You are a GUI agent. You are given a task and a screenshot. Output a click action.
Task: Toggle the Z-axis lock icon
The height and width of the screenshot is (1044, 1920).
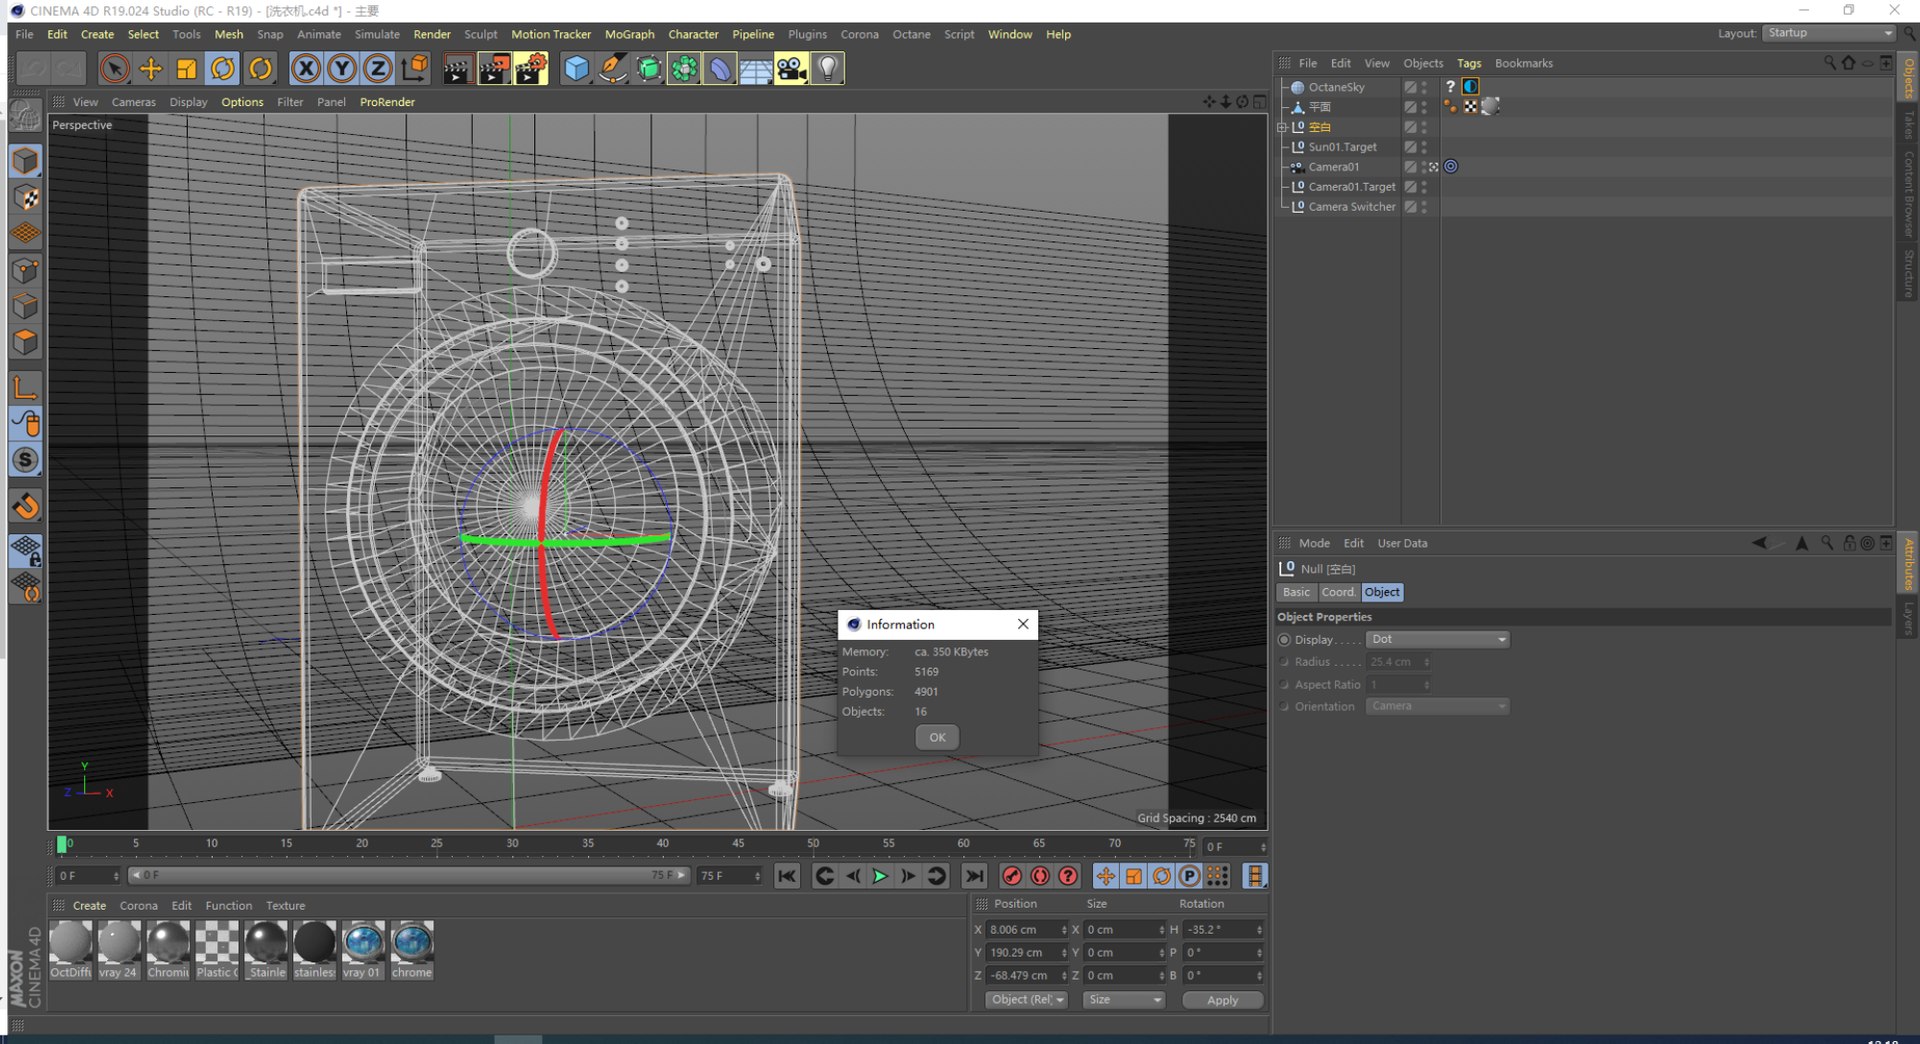tap(377, 68)
